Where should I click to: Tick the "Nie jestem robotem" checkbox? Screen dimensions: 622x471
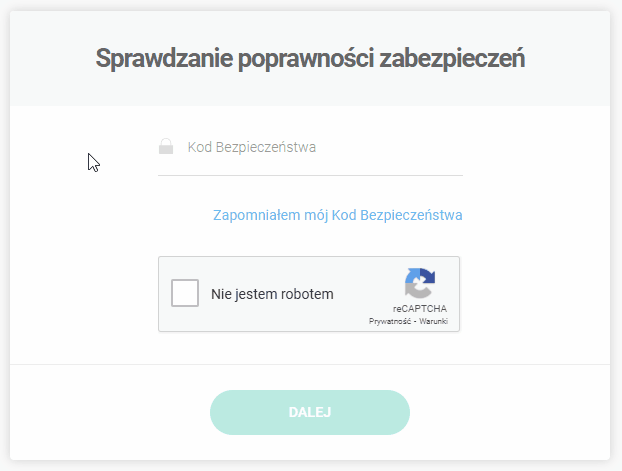tap(185, 294)
